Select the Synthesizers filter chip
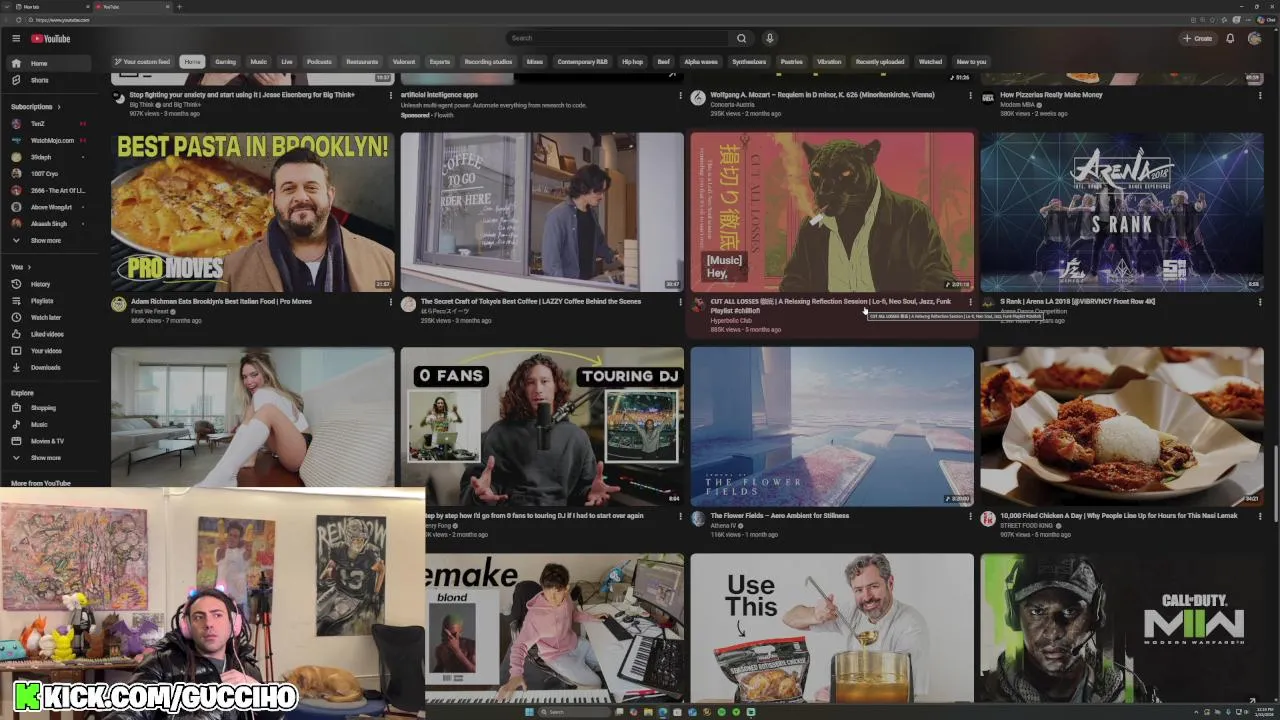This screenshot has width=1280, height=720. tap(749, 62)
